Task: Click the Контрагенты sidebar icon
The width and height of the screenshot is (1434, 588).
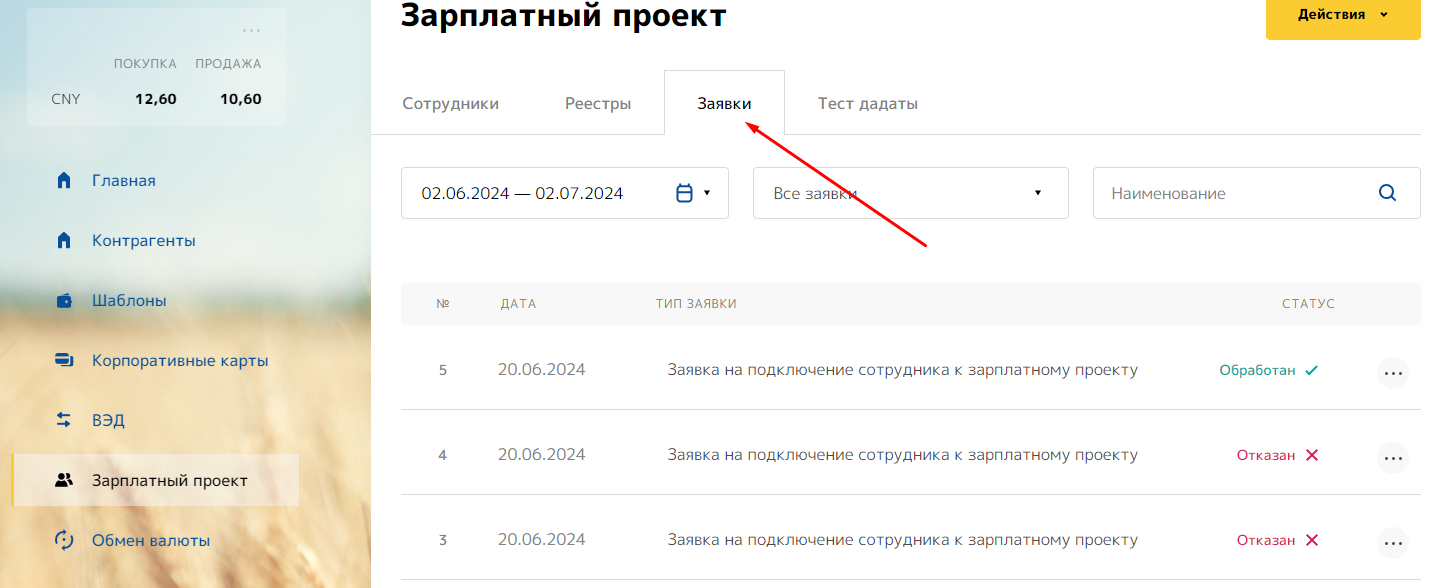Action: pyautogui.click(x=64, y=241)
